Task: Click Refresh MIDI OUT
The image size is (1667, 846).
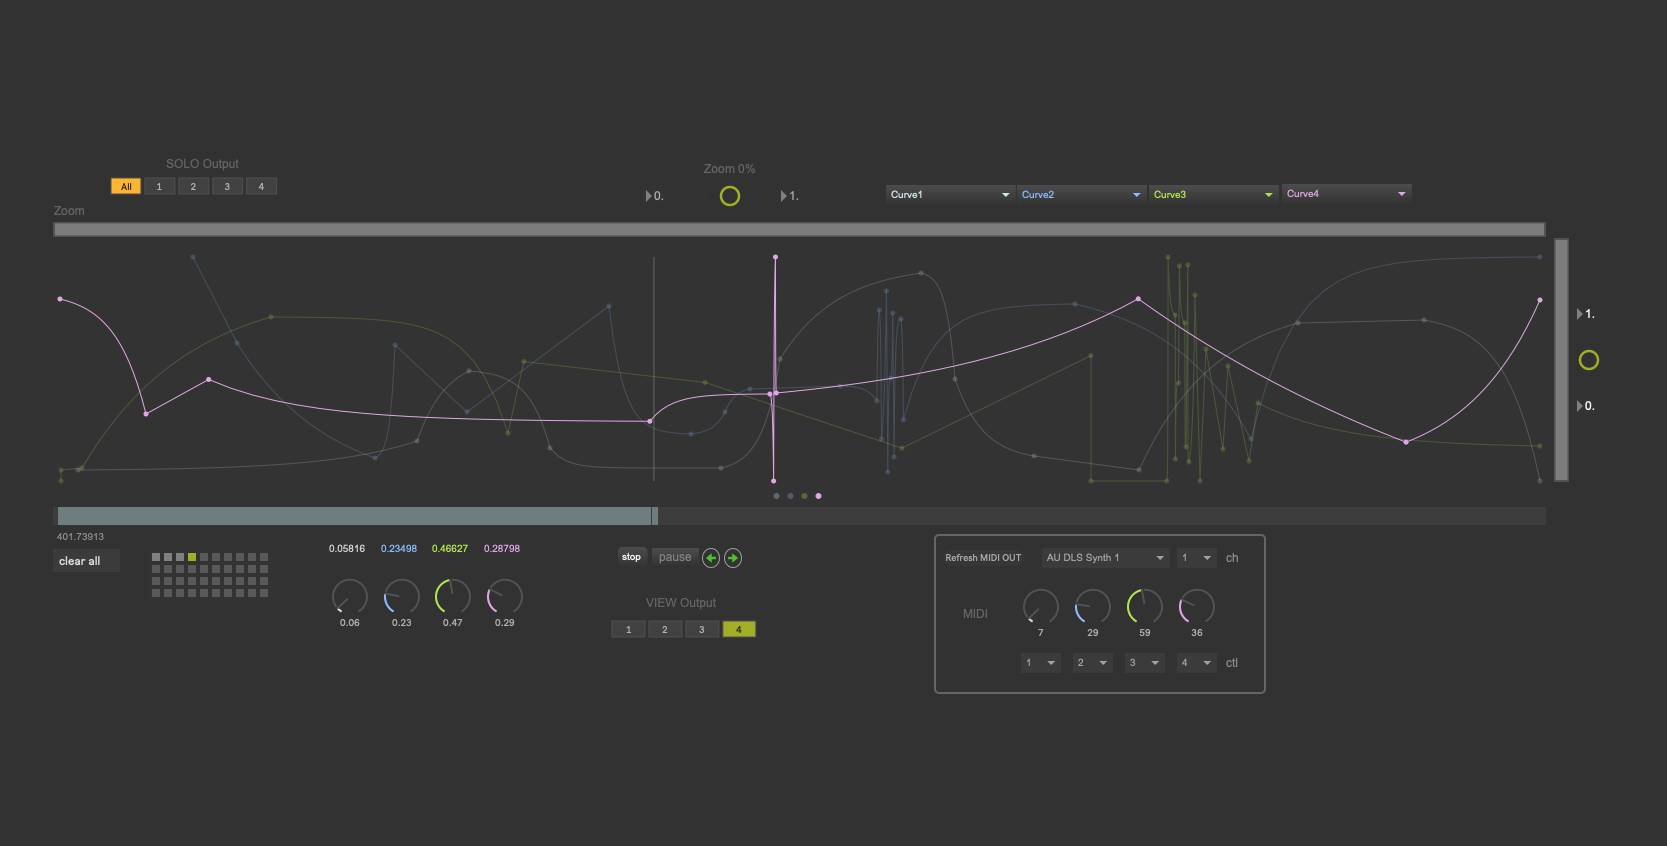Action: pyautogui.click(x=983, y=558)
